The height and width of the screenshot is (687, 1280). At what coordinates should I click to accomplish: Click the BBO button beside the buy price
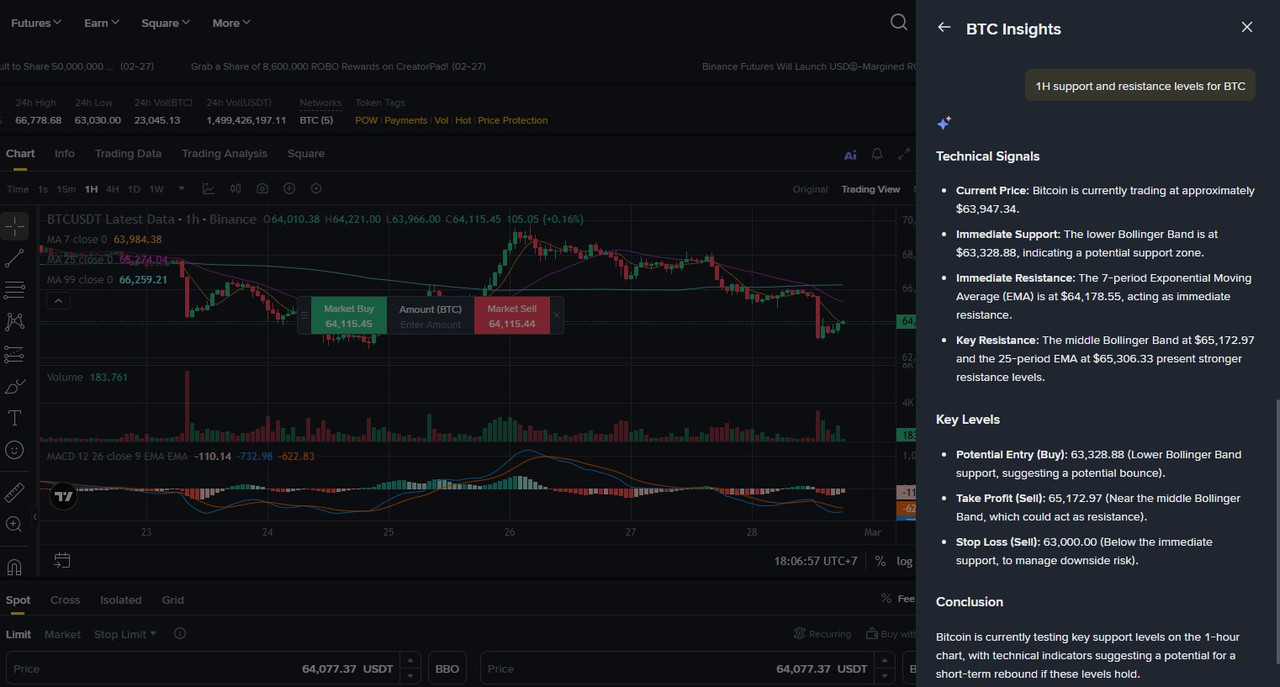[x=448, y=668]
